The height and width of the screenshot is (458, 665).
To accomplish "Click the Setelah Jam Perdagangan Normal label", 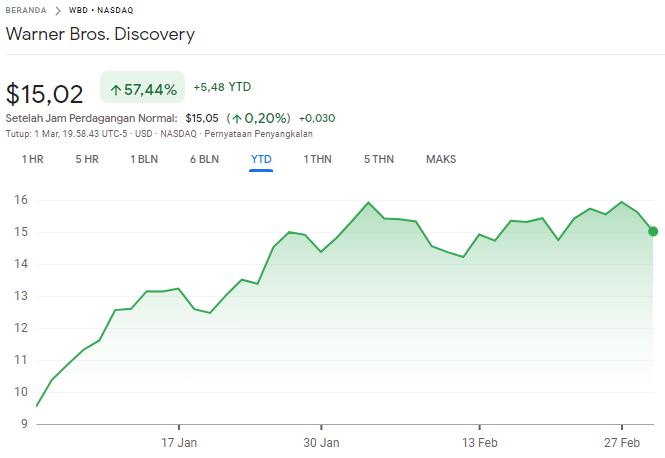I will tap(92, 118).
